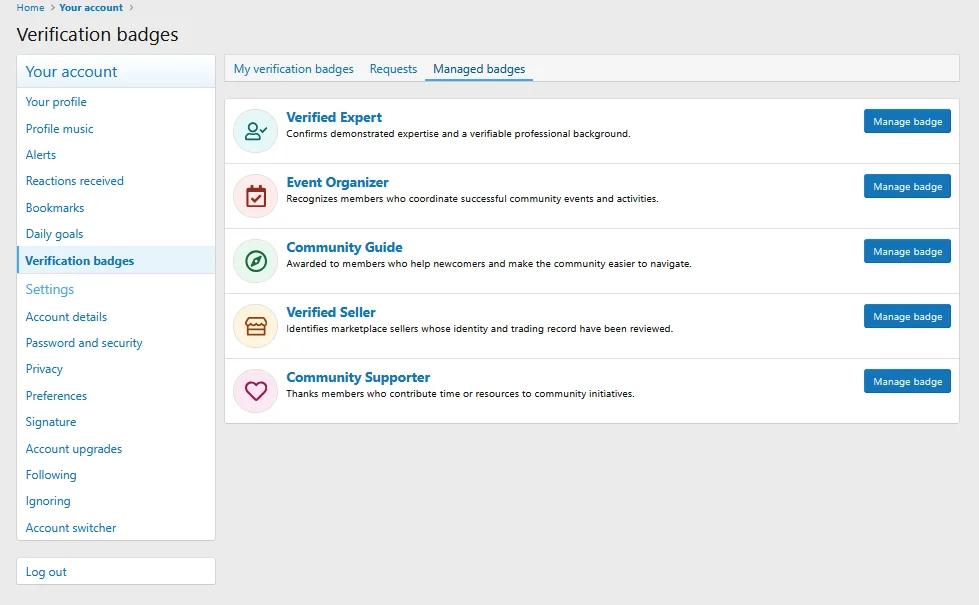Manage the Verified Expert badge
Viewport: 979px width, 605px height.
907,121
